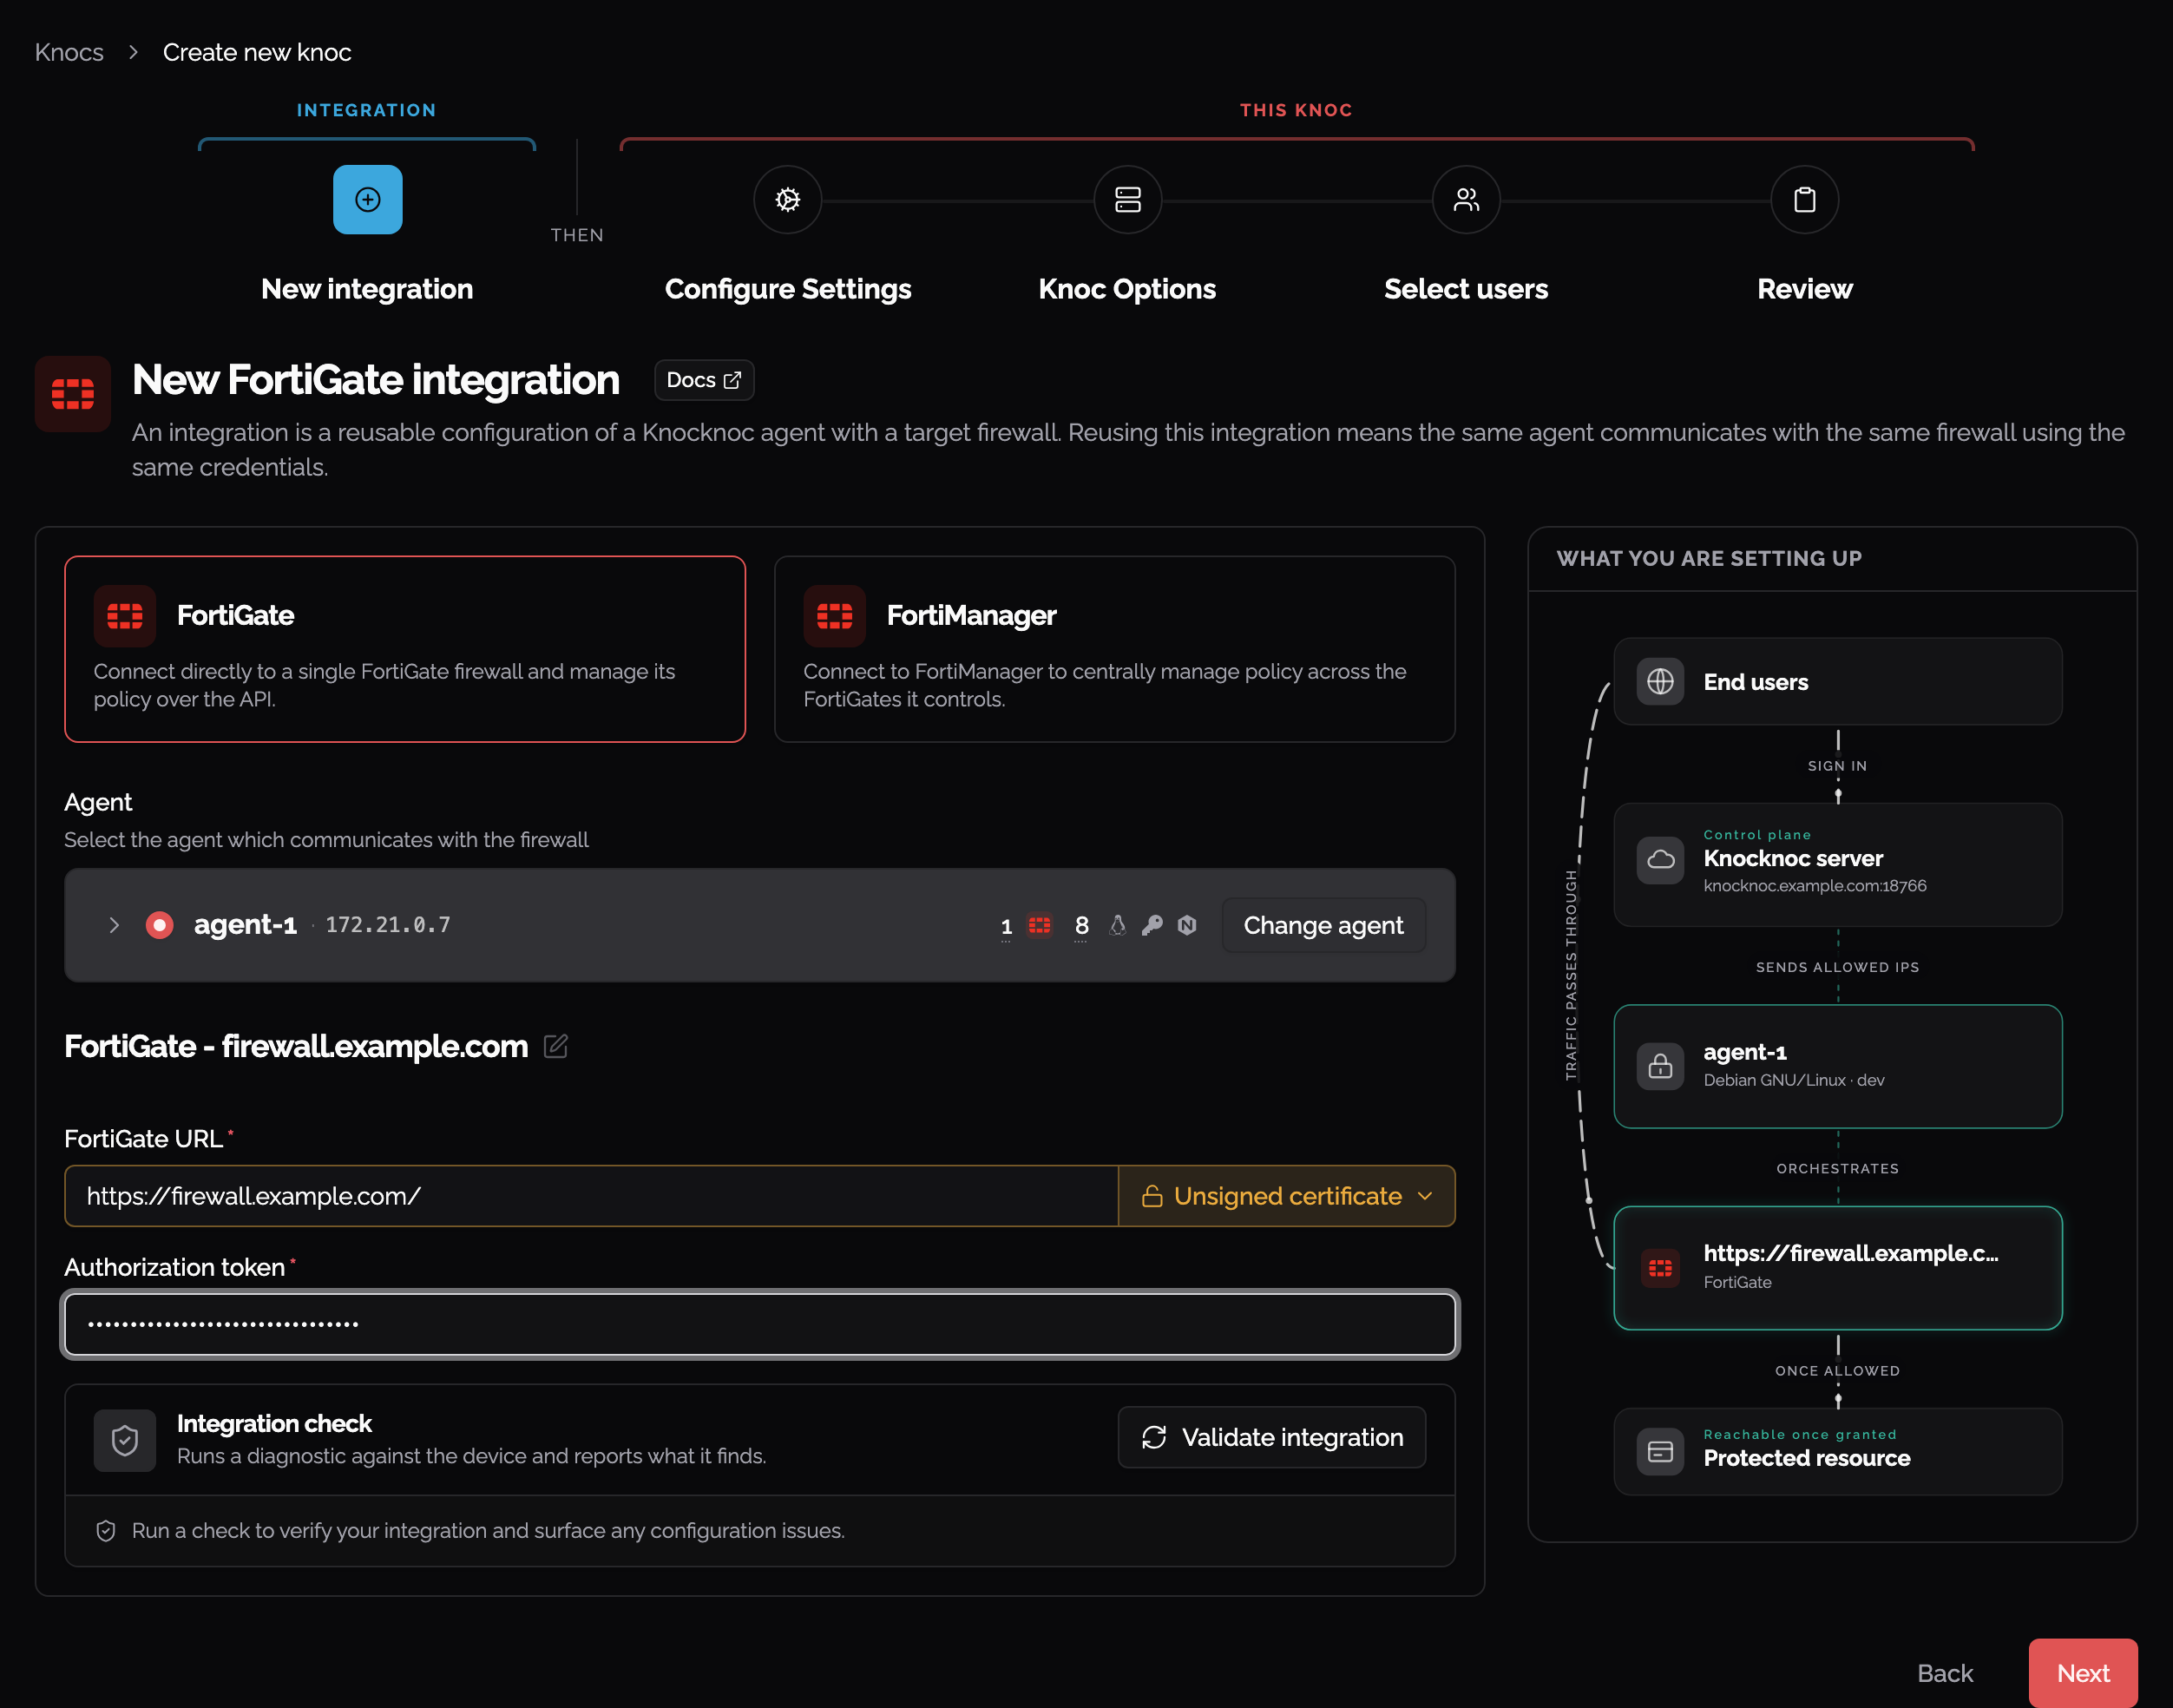Go to the Review clipboard step icon
This screenshot has width=2173, height=1708.
(1804, 200)
